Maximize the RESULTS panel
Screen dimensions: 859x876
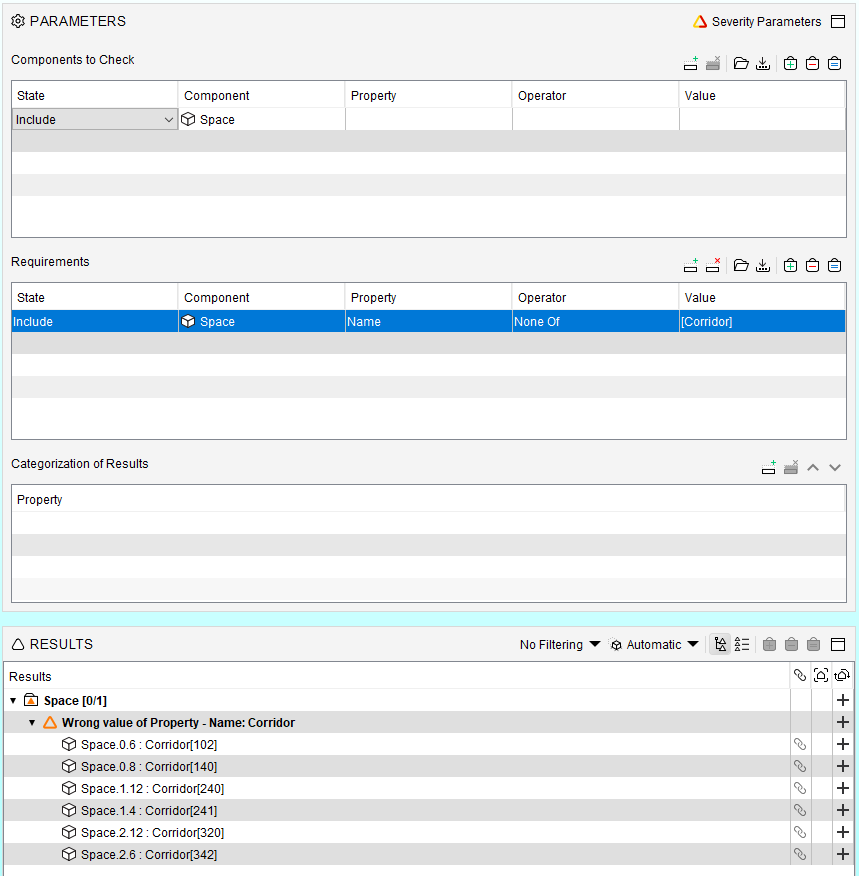click(x=838, y=644)
